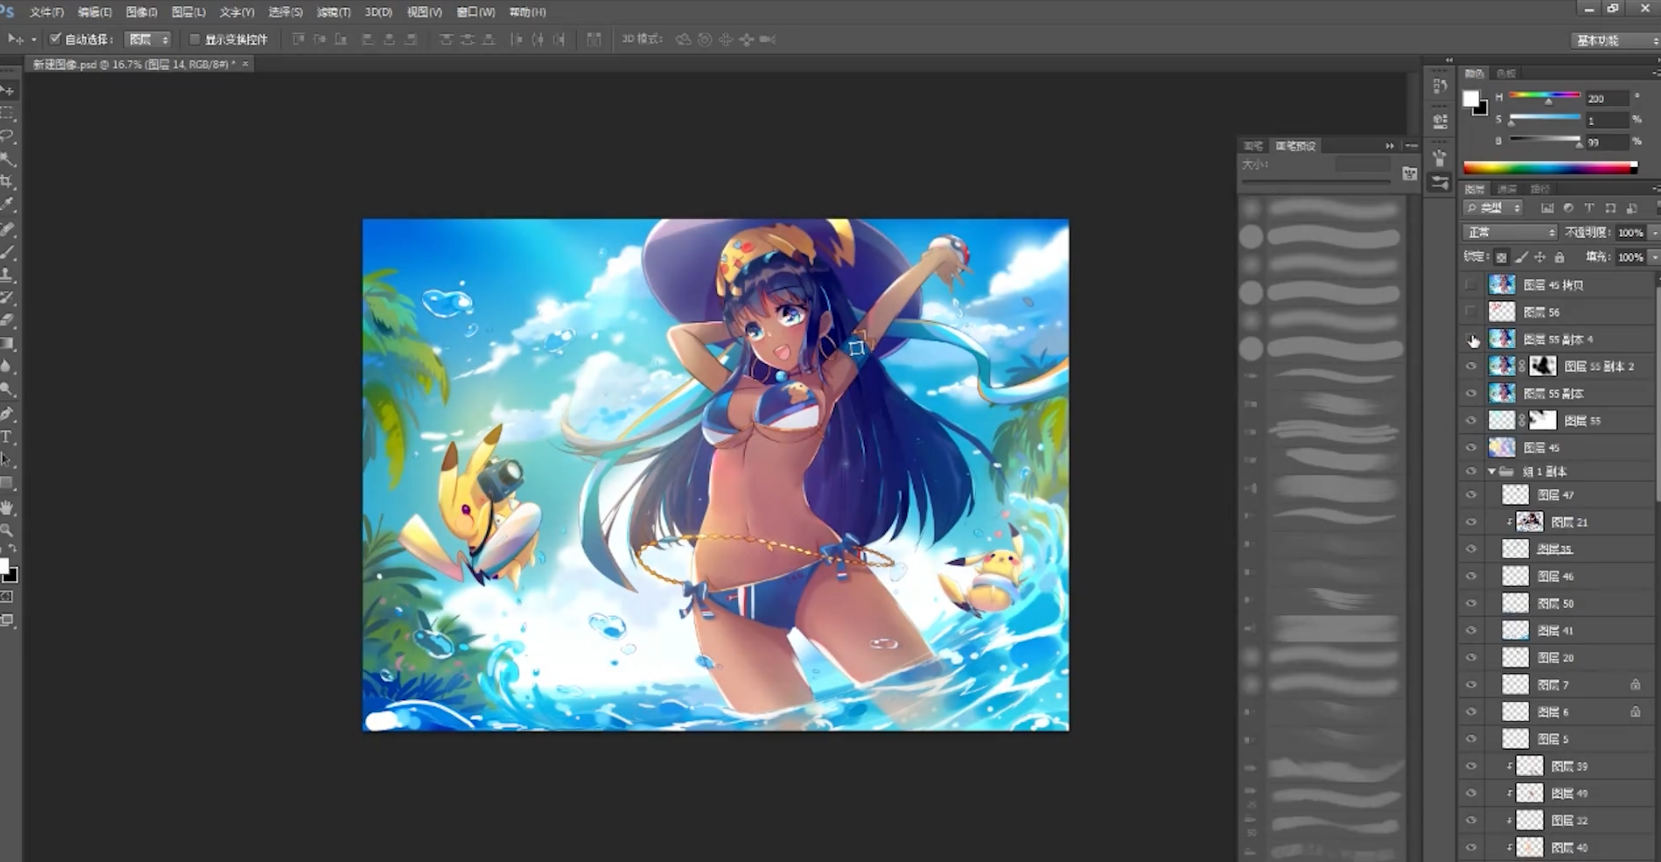Open the workspace 基本功能 dropdown

[1616, 41]
